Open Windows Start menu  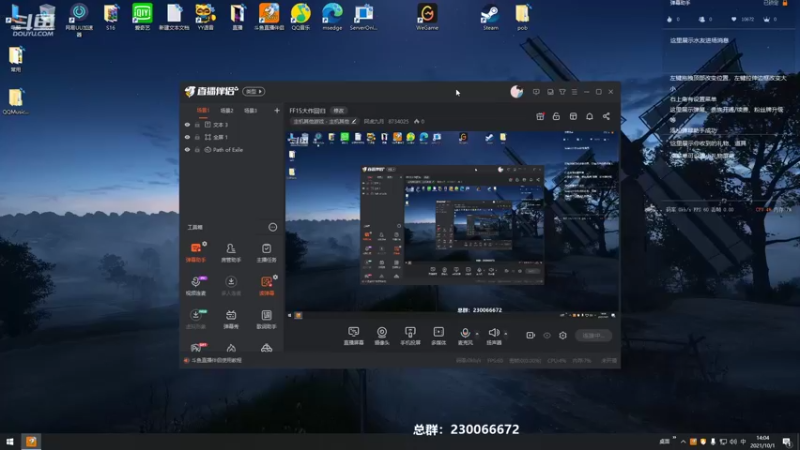tap(10, 441)
